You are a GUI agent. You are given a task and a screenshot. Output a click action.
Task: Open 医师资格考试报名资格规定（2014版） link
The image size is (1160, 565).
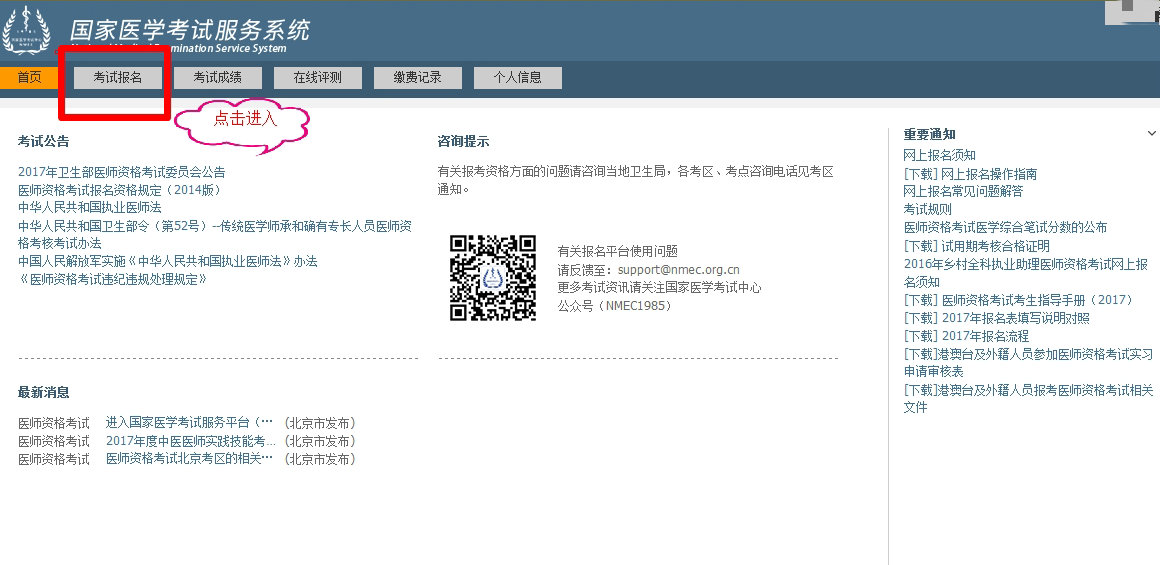[x=119, y=190]
